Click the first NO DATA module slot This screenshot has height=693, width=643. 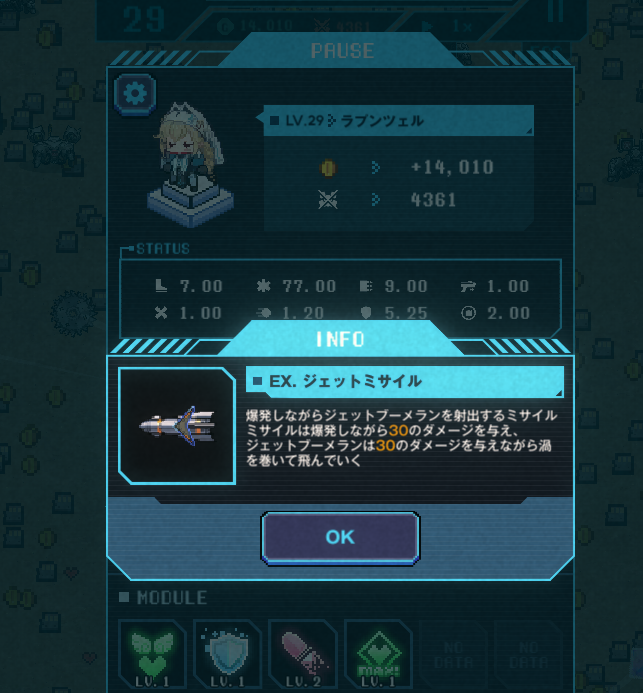point(453,655)
